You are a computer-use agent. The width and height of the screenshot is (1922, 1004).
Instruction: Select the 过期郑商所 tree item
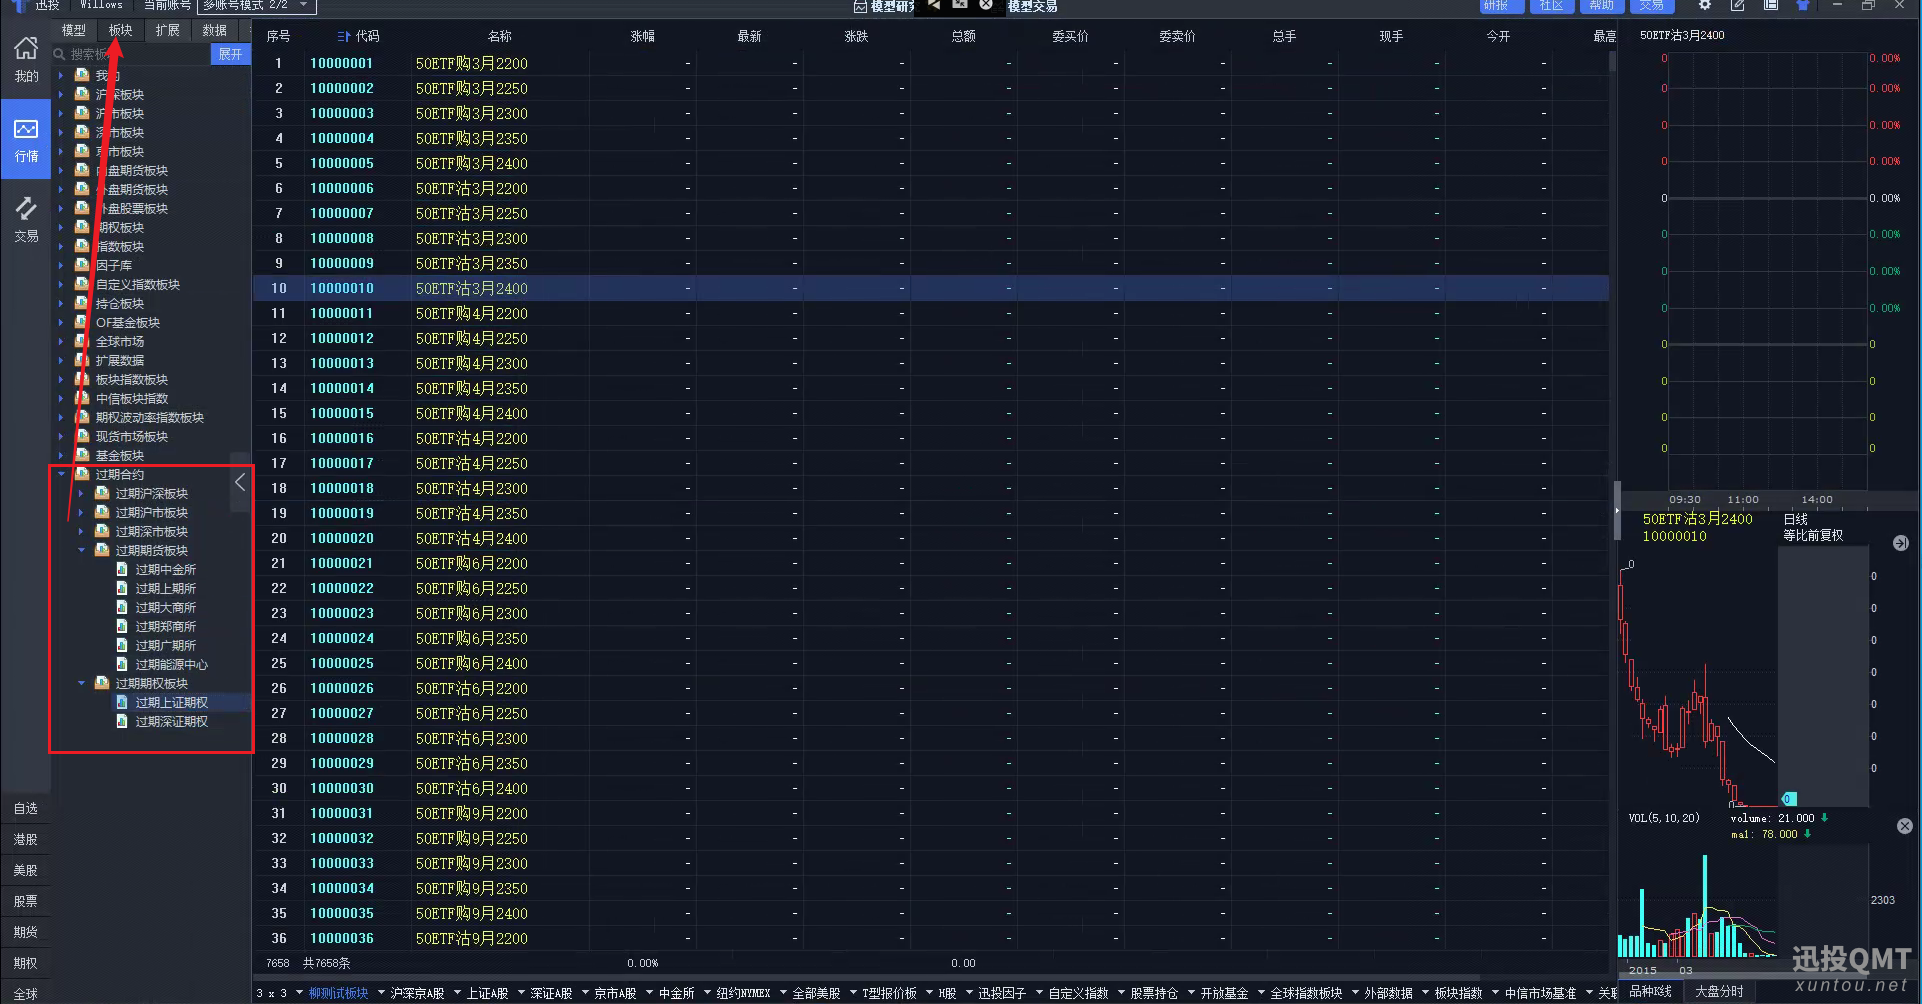tap(165, 626)
